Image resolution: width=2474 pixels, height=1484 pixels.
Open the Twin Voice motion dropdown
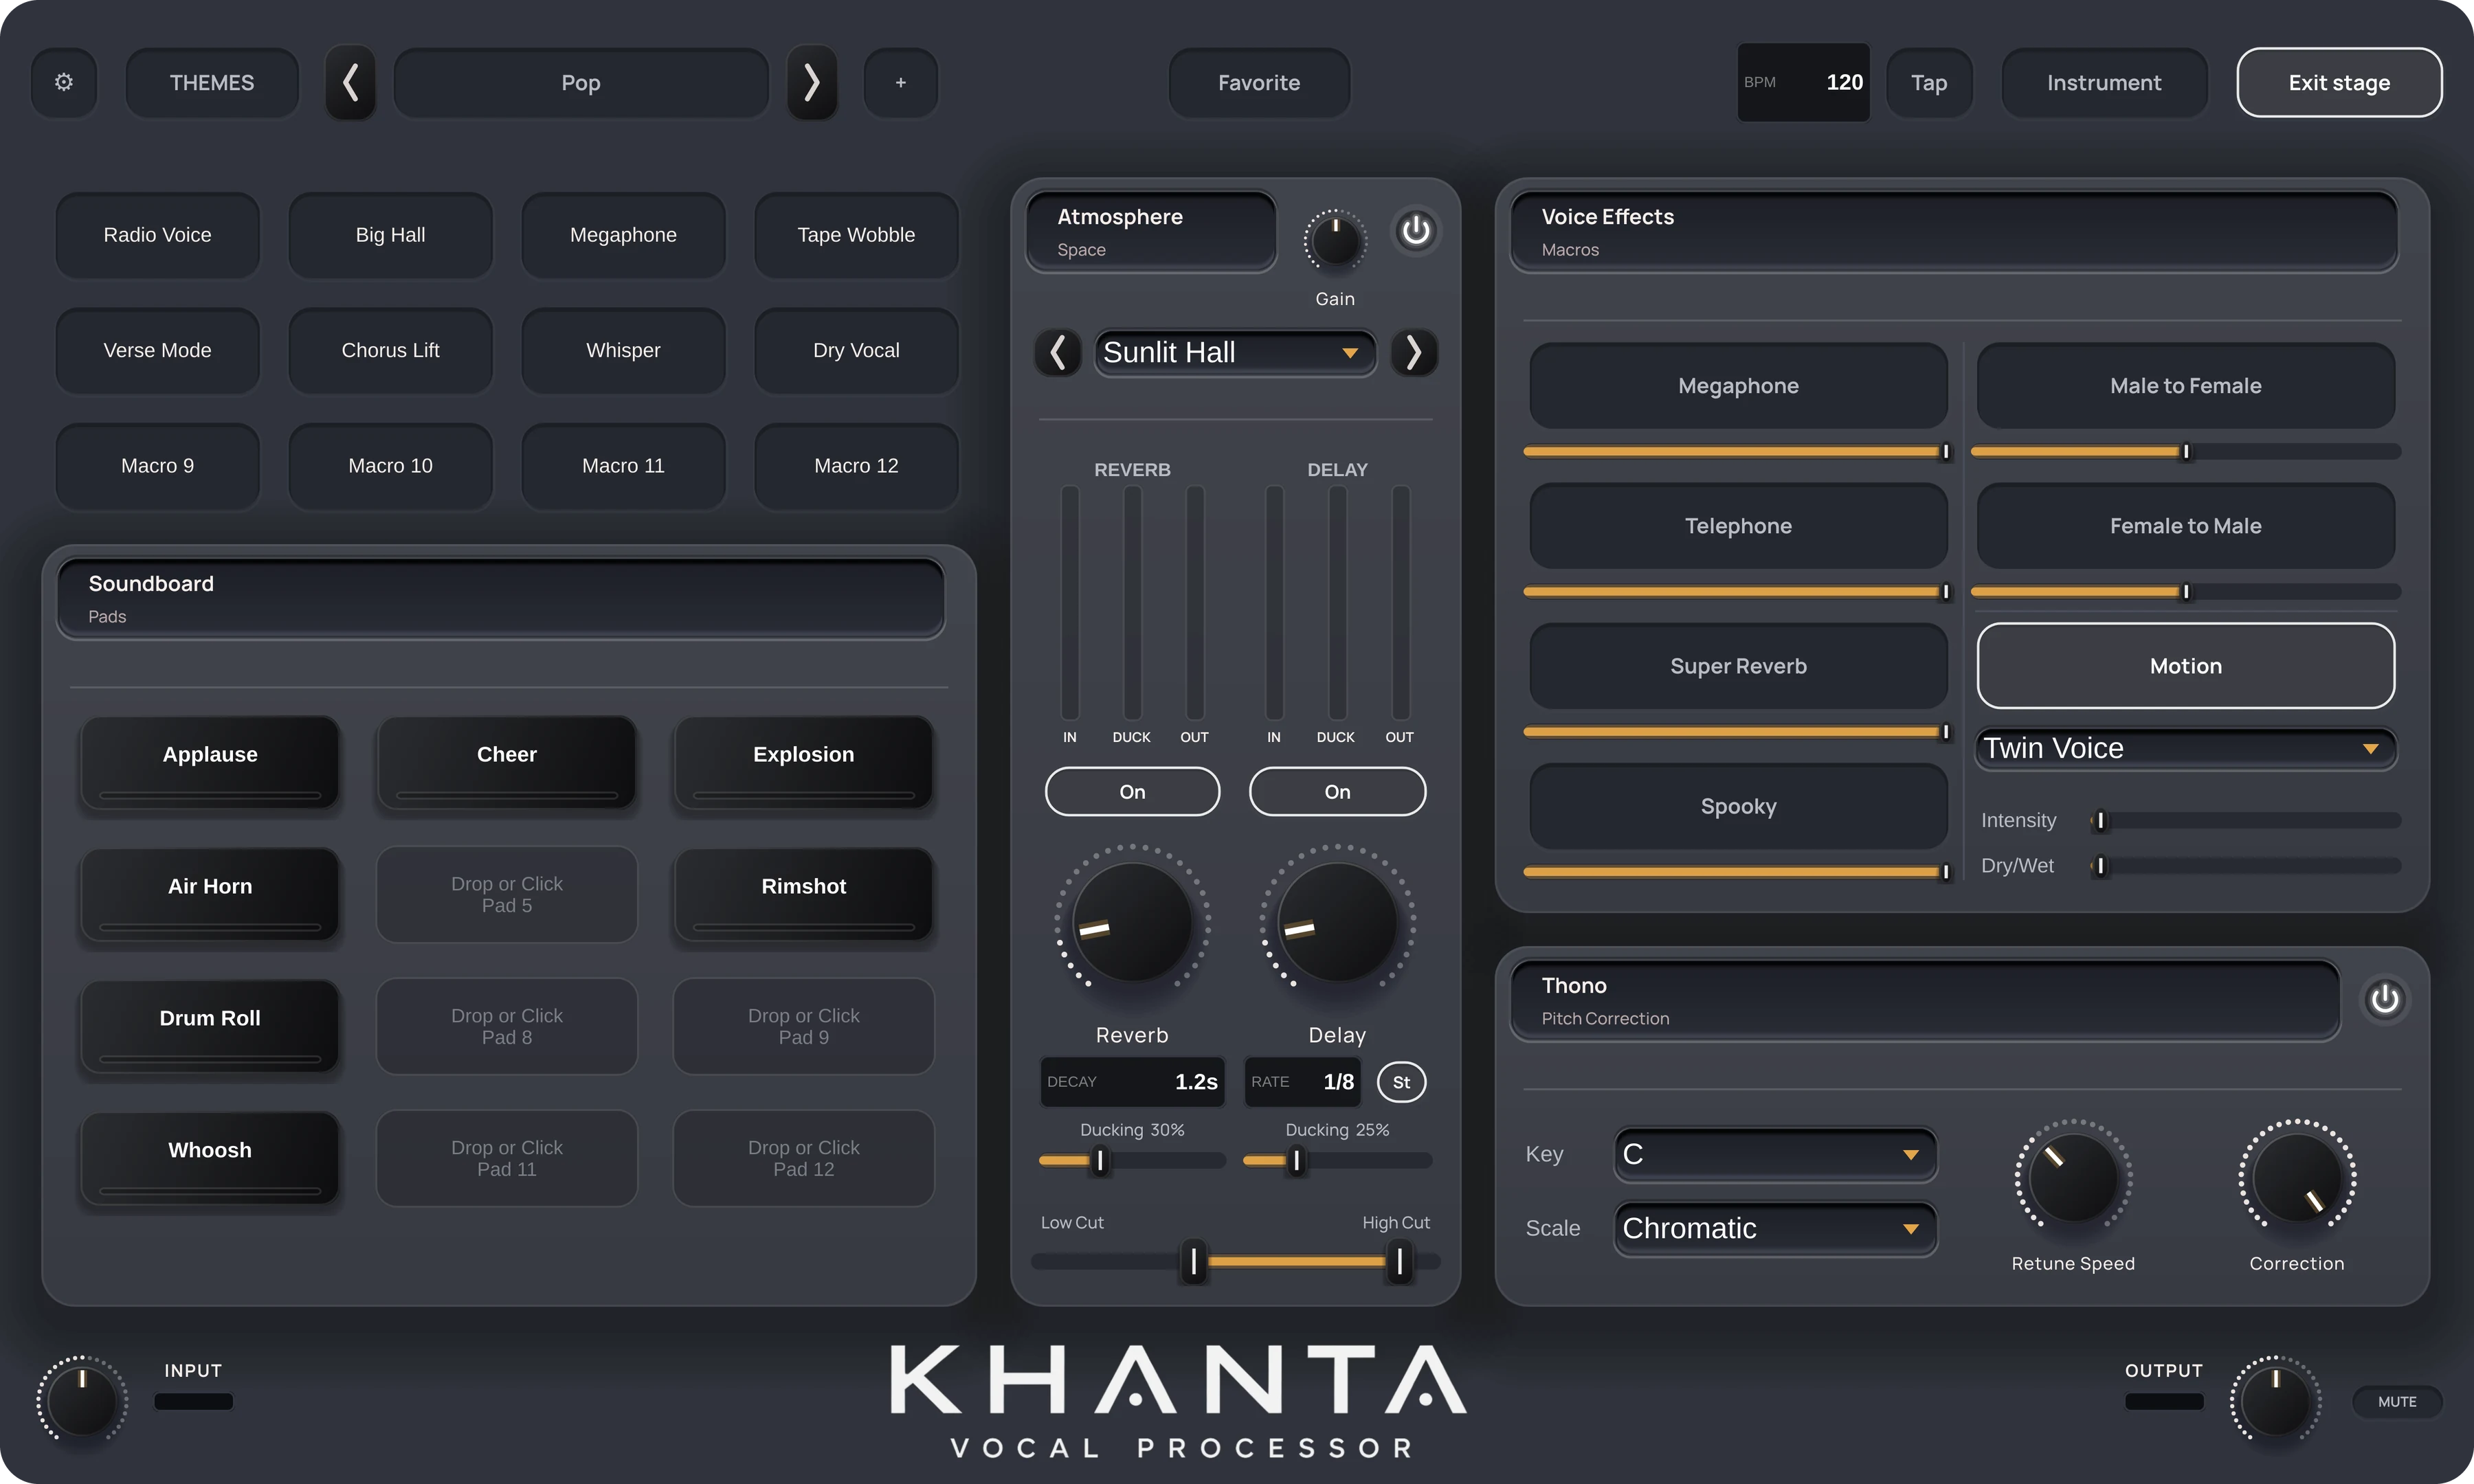tap(2185, 748)
